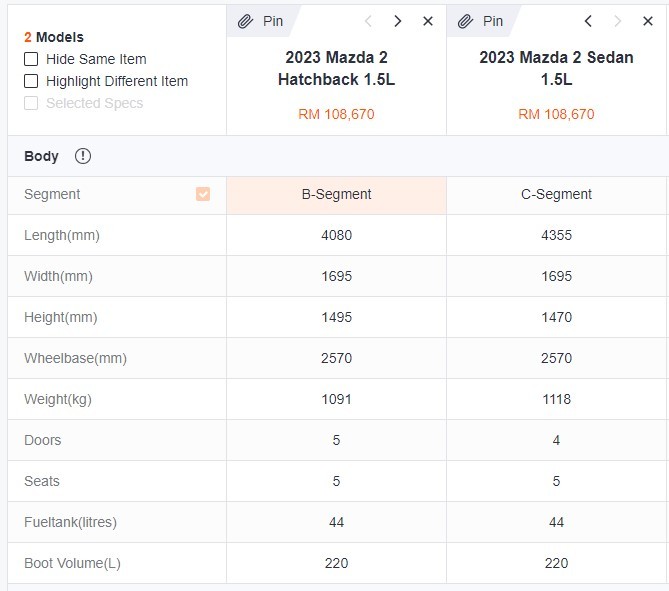Click the 2 Models heading

(54, 37)
